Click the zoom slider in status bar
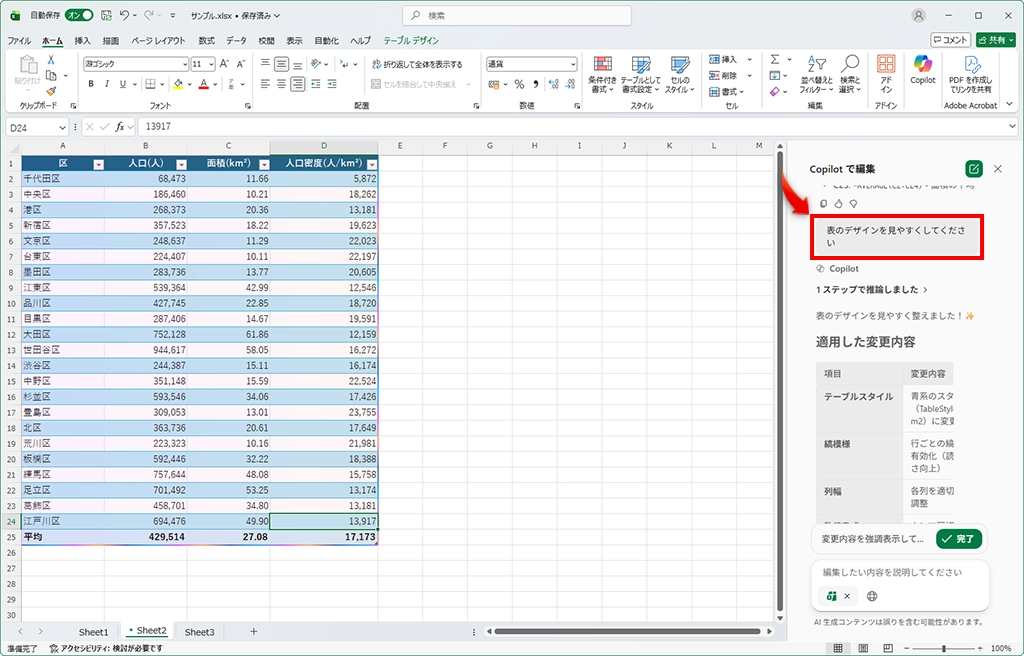 click(x=943, y=648)
